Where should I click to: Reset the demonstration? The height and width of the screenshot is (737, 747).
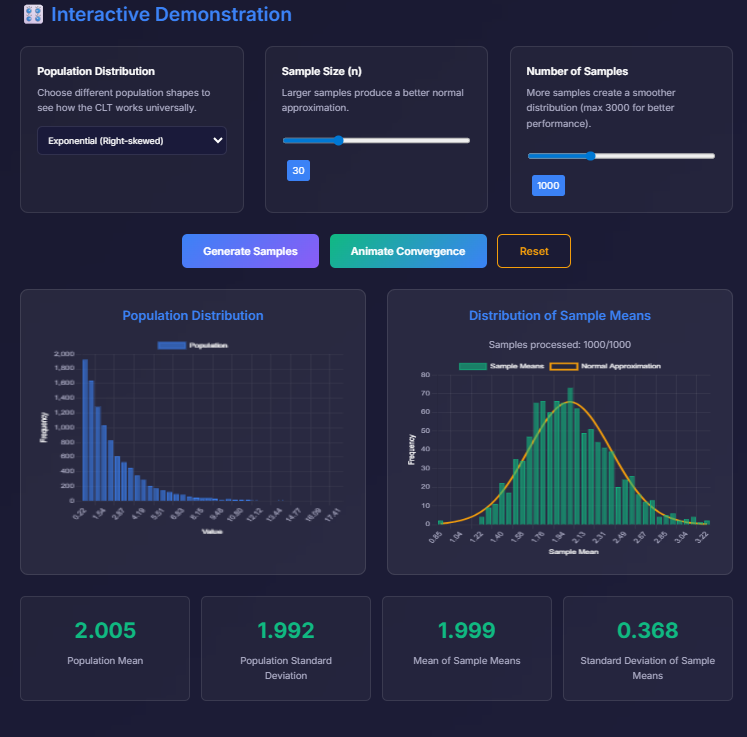(x=534, y=251)
